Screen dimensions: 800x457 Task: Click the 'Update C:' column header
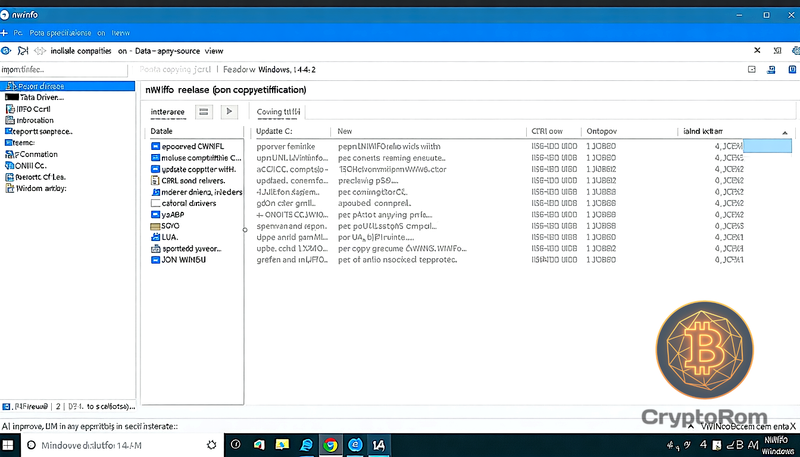(274, 132)
